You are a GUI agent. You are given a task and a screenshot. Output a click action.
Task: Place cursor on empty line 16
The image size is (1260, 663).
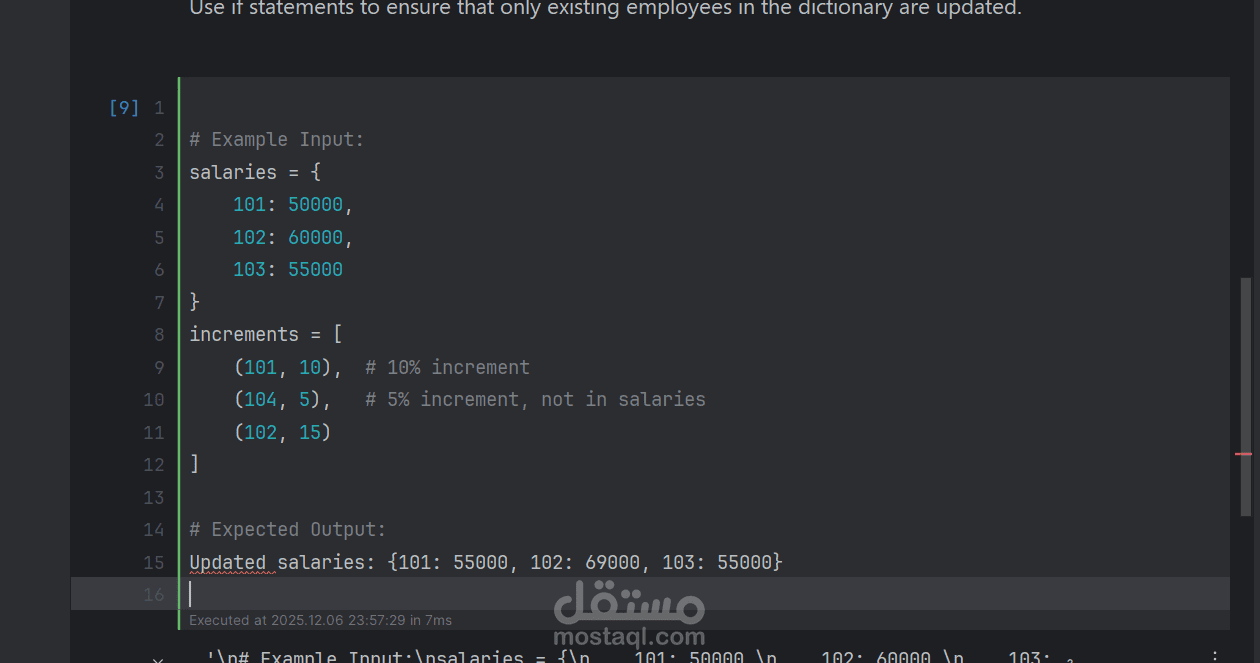(650, 594)
